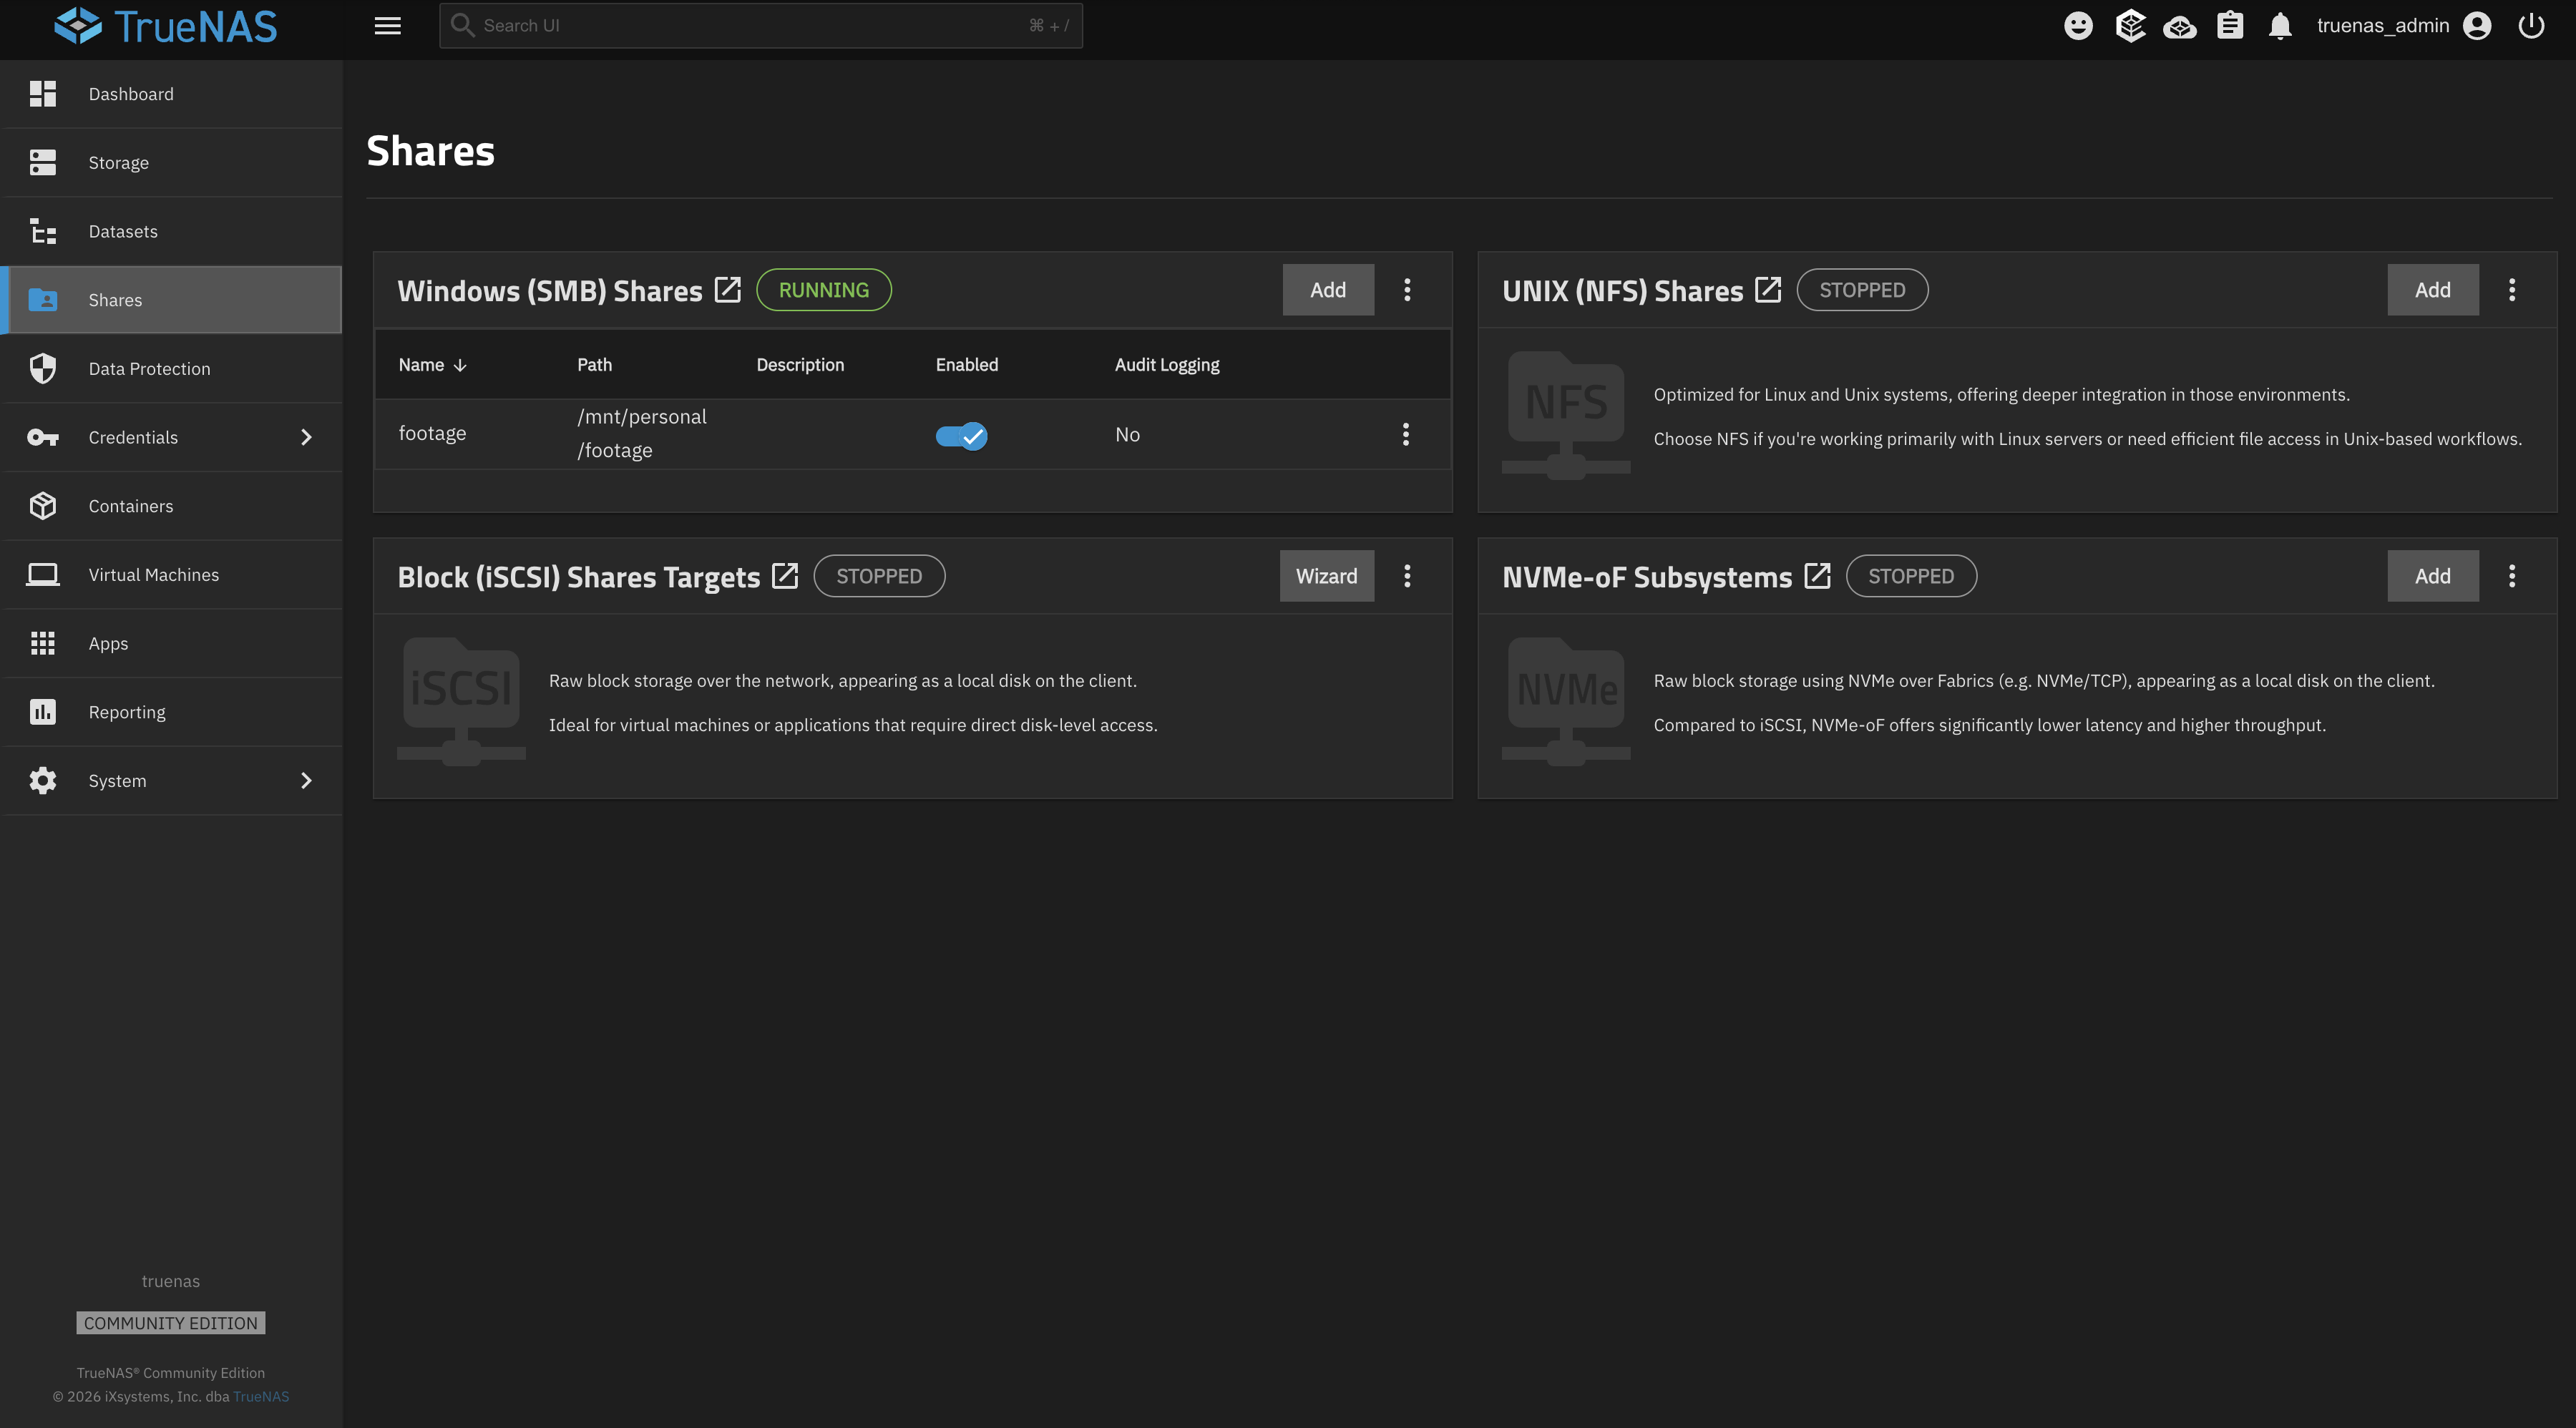2576x1428 pixels.
Task: Open SMB shares external link icon
Action: [x=728, y=290]
